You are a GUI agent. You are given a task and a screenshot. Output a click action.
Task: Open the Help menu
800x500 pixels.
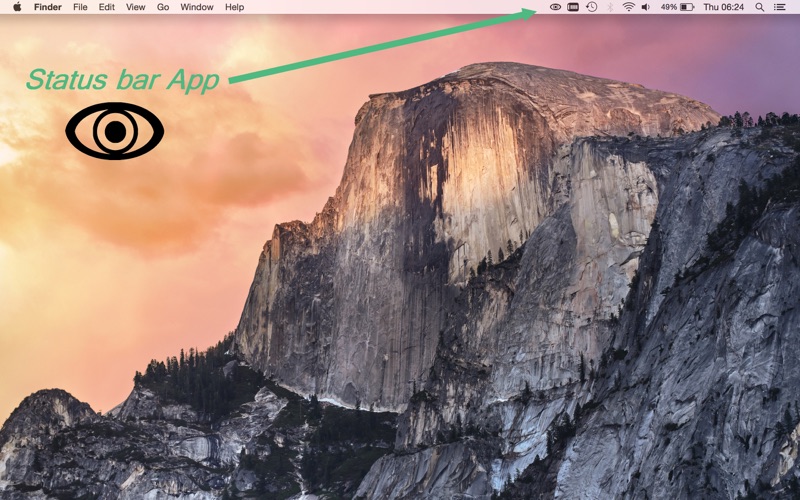(235, 7)
